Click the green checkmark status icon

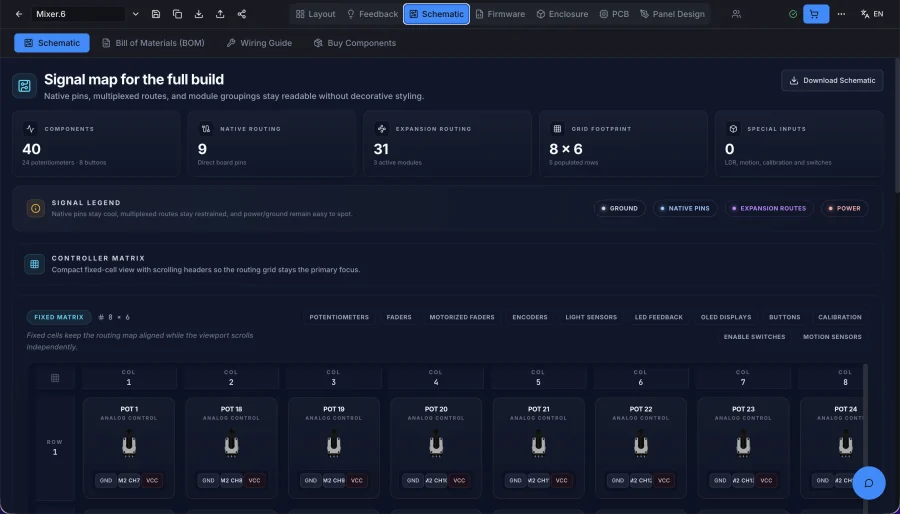pyautogui.click(x=793, y=14)
